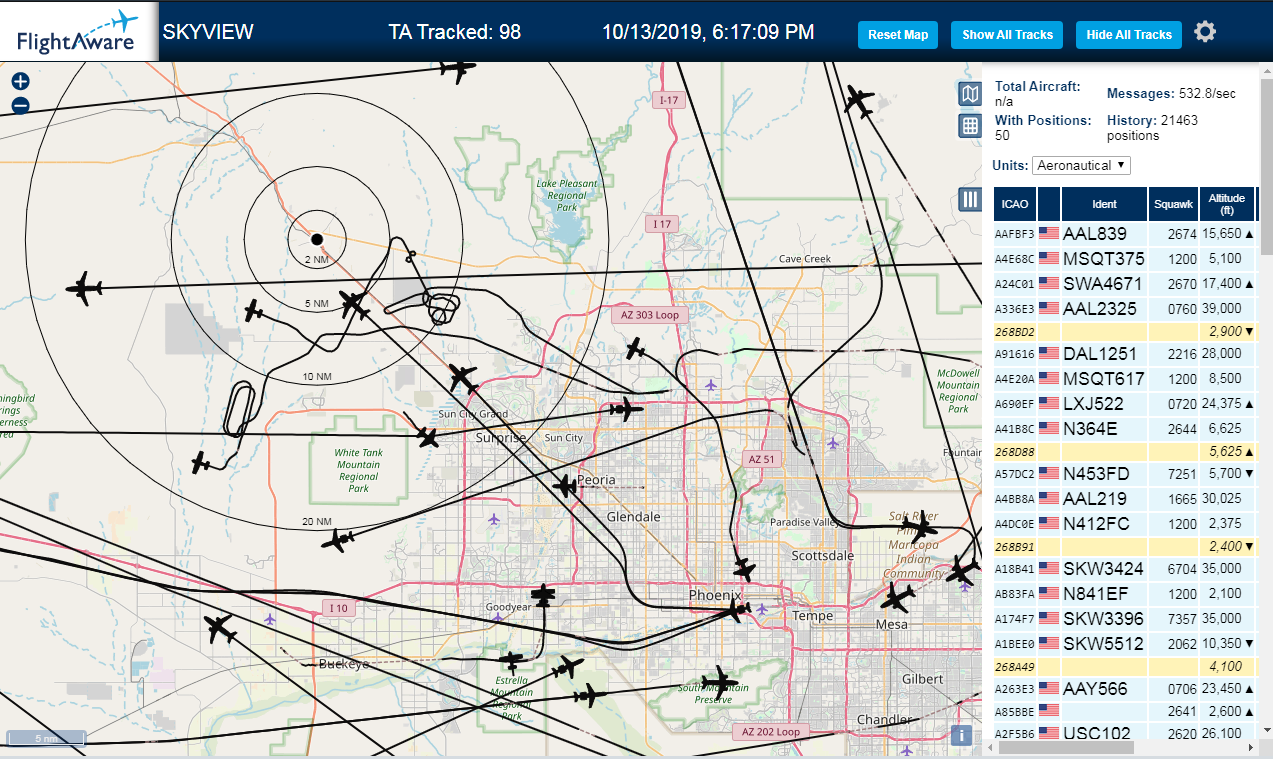
Task: Open the map info attribution button
Action: pyautogui.click(x=961, y=735)
